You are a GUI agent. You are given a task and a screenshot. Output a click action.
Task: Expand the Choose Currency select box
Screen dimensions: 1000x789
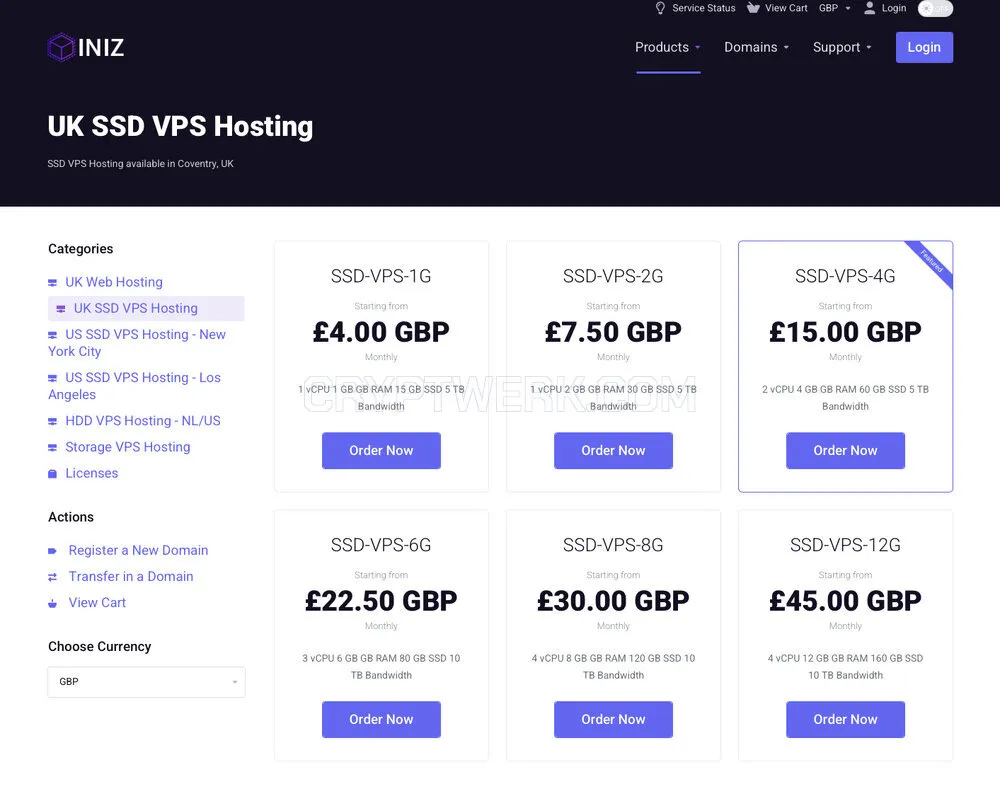(146, 682)
